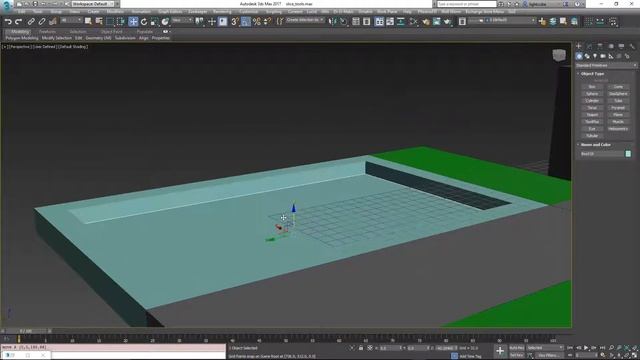Activate the Select Object tool
The width and height of the screenshot is (640, 360).
(88, 22)
